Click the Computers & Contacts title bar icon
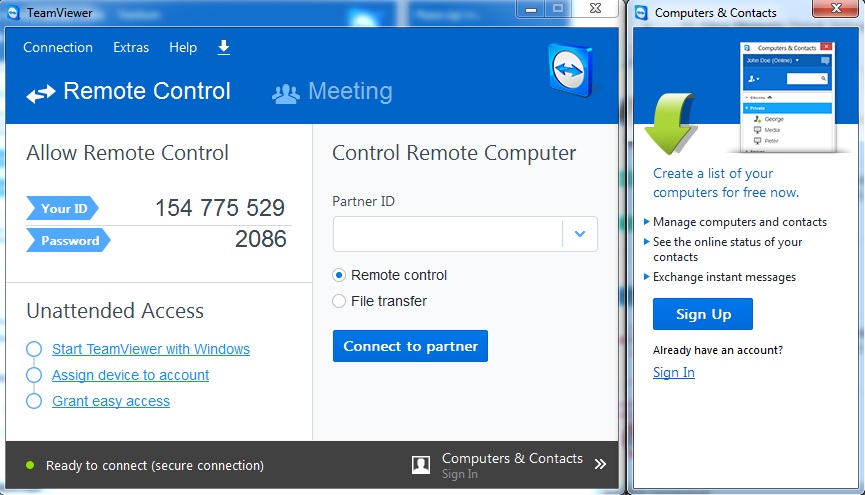This screenshot has height=495, width=865. point(640,12)
